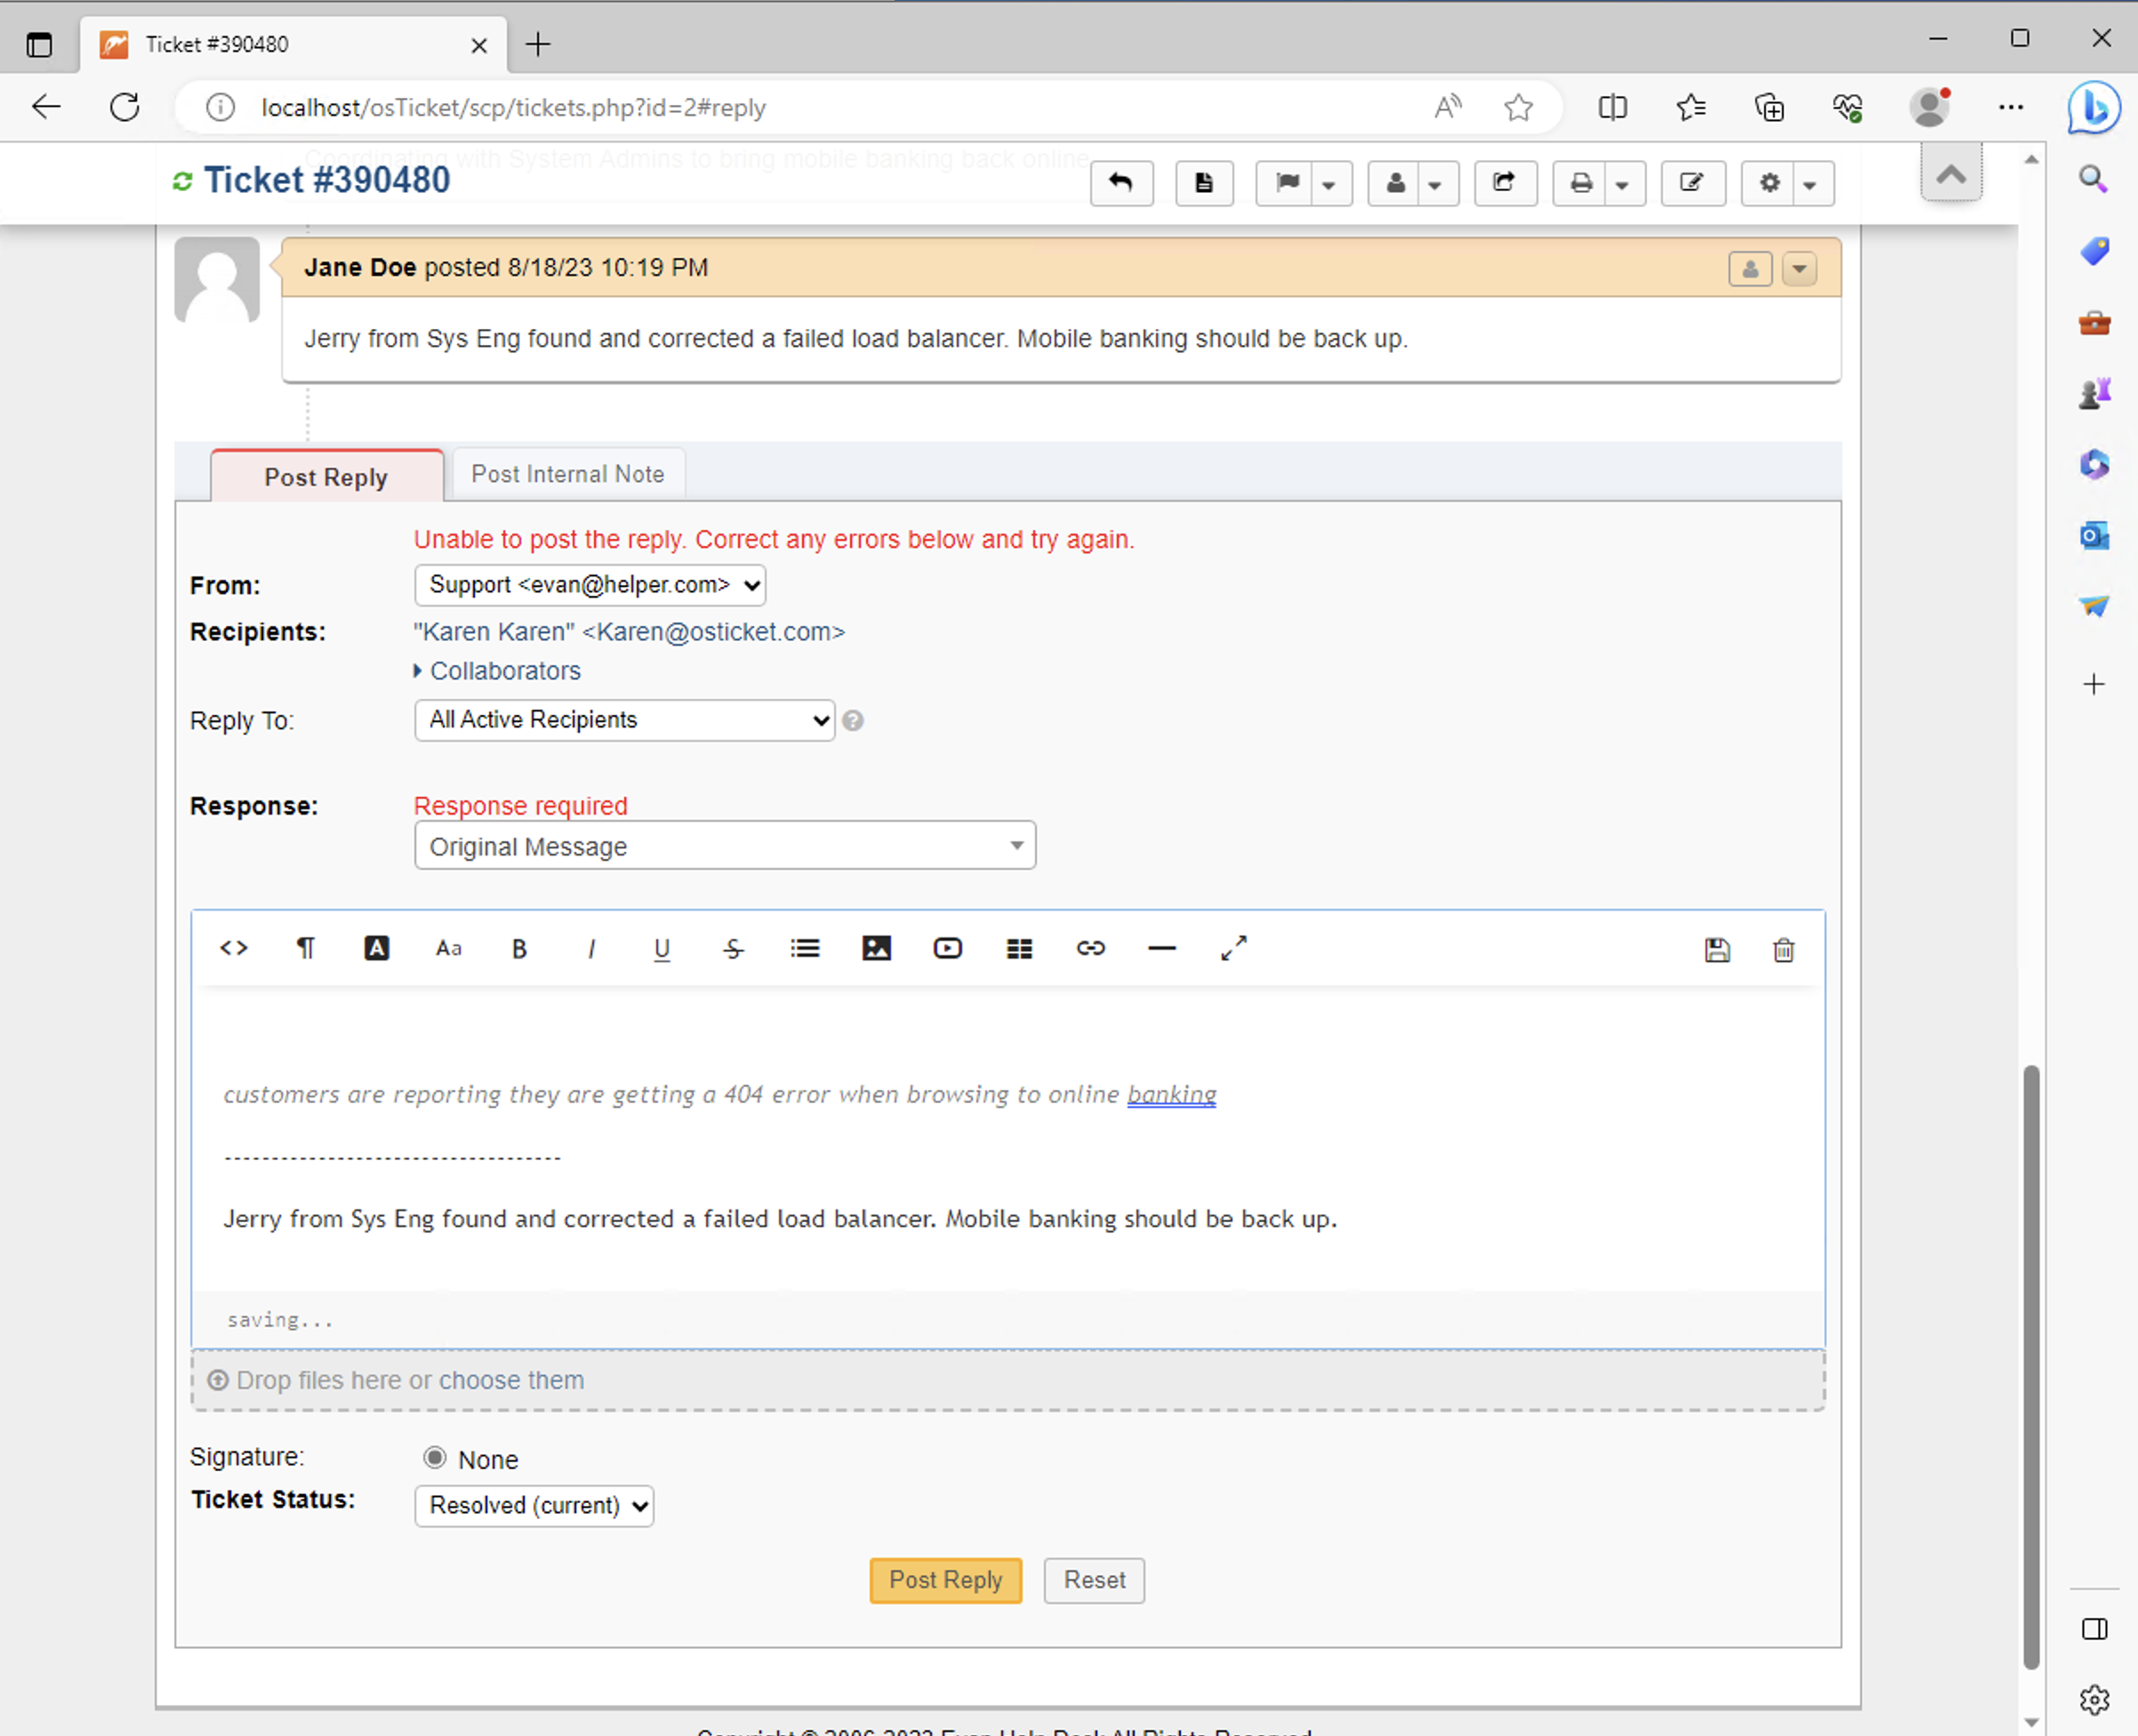Viewport: 2138px width, 1736px height.
Task: Expand the reply editor to fullscreen
Action: (1233, 948)
